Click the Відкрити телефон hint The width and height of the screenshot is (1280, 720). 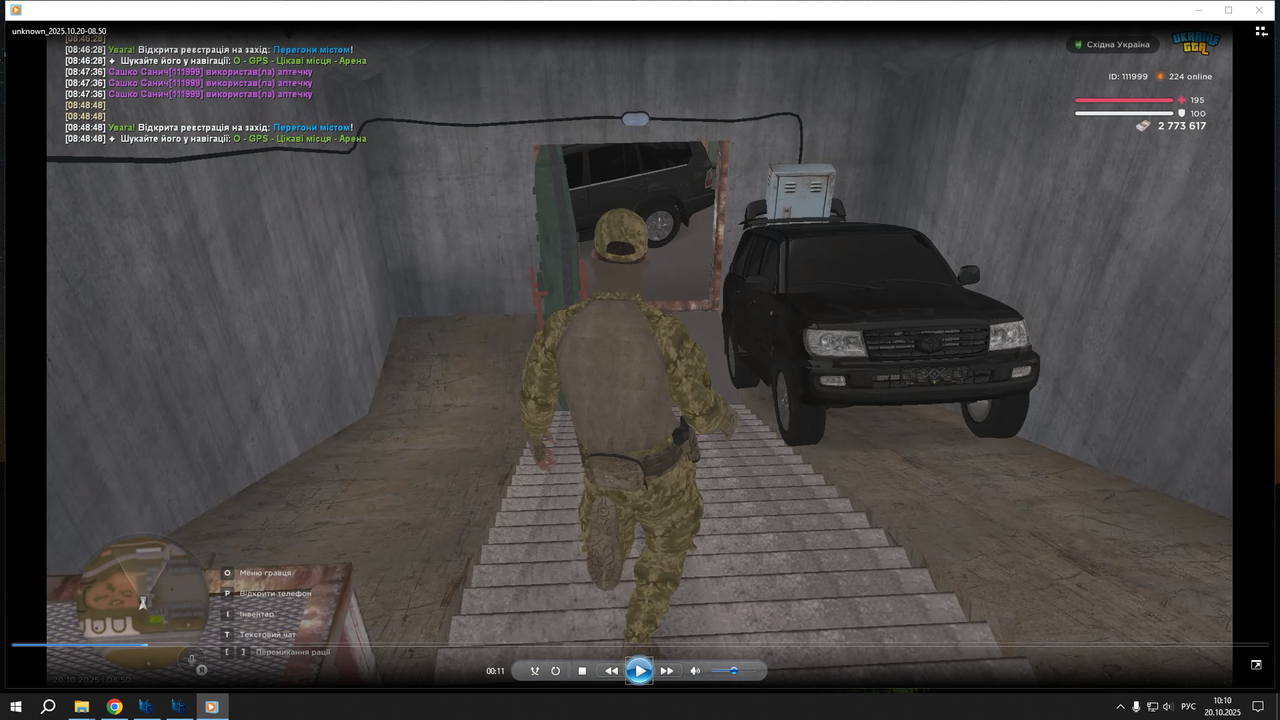275,594
